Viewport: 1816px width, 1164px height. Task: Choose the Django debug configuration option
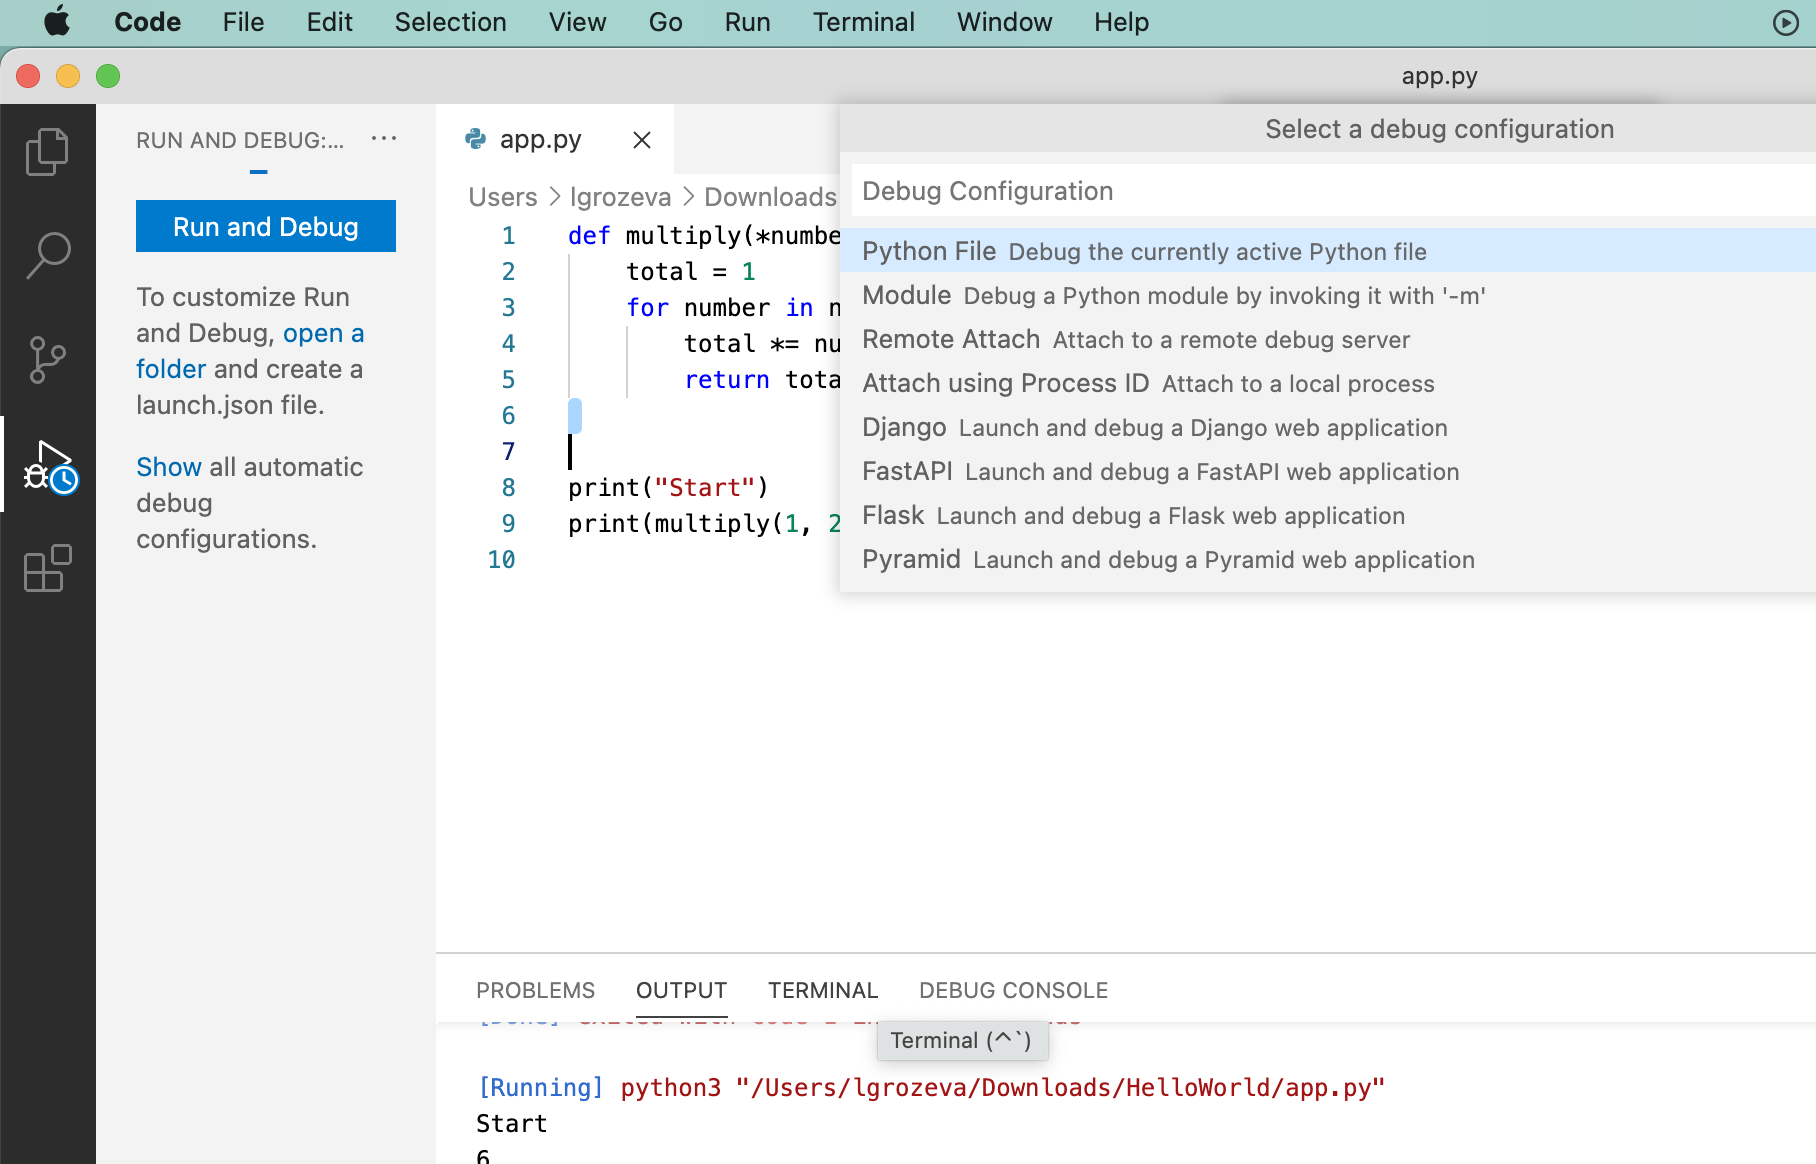point(1154,428)
